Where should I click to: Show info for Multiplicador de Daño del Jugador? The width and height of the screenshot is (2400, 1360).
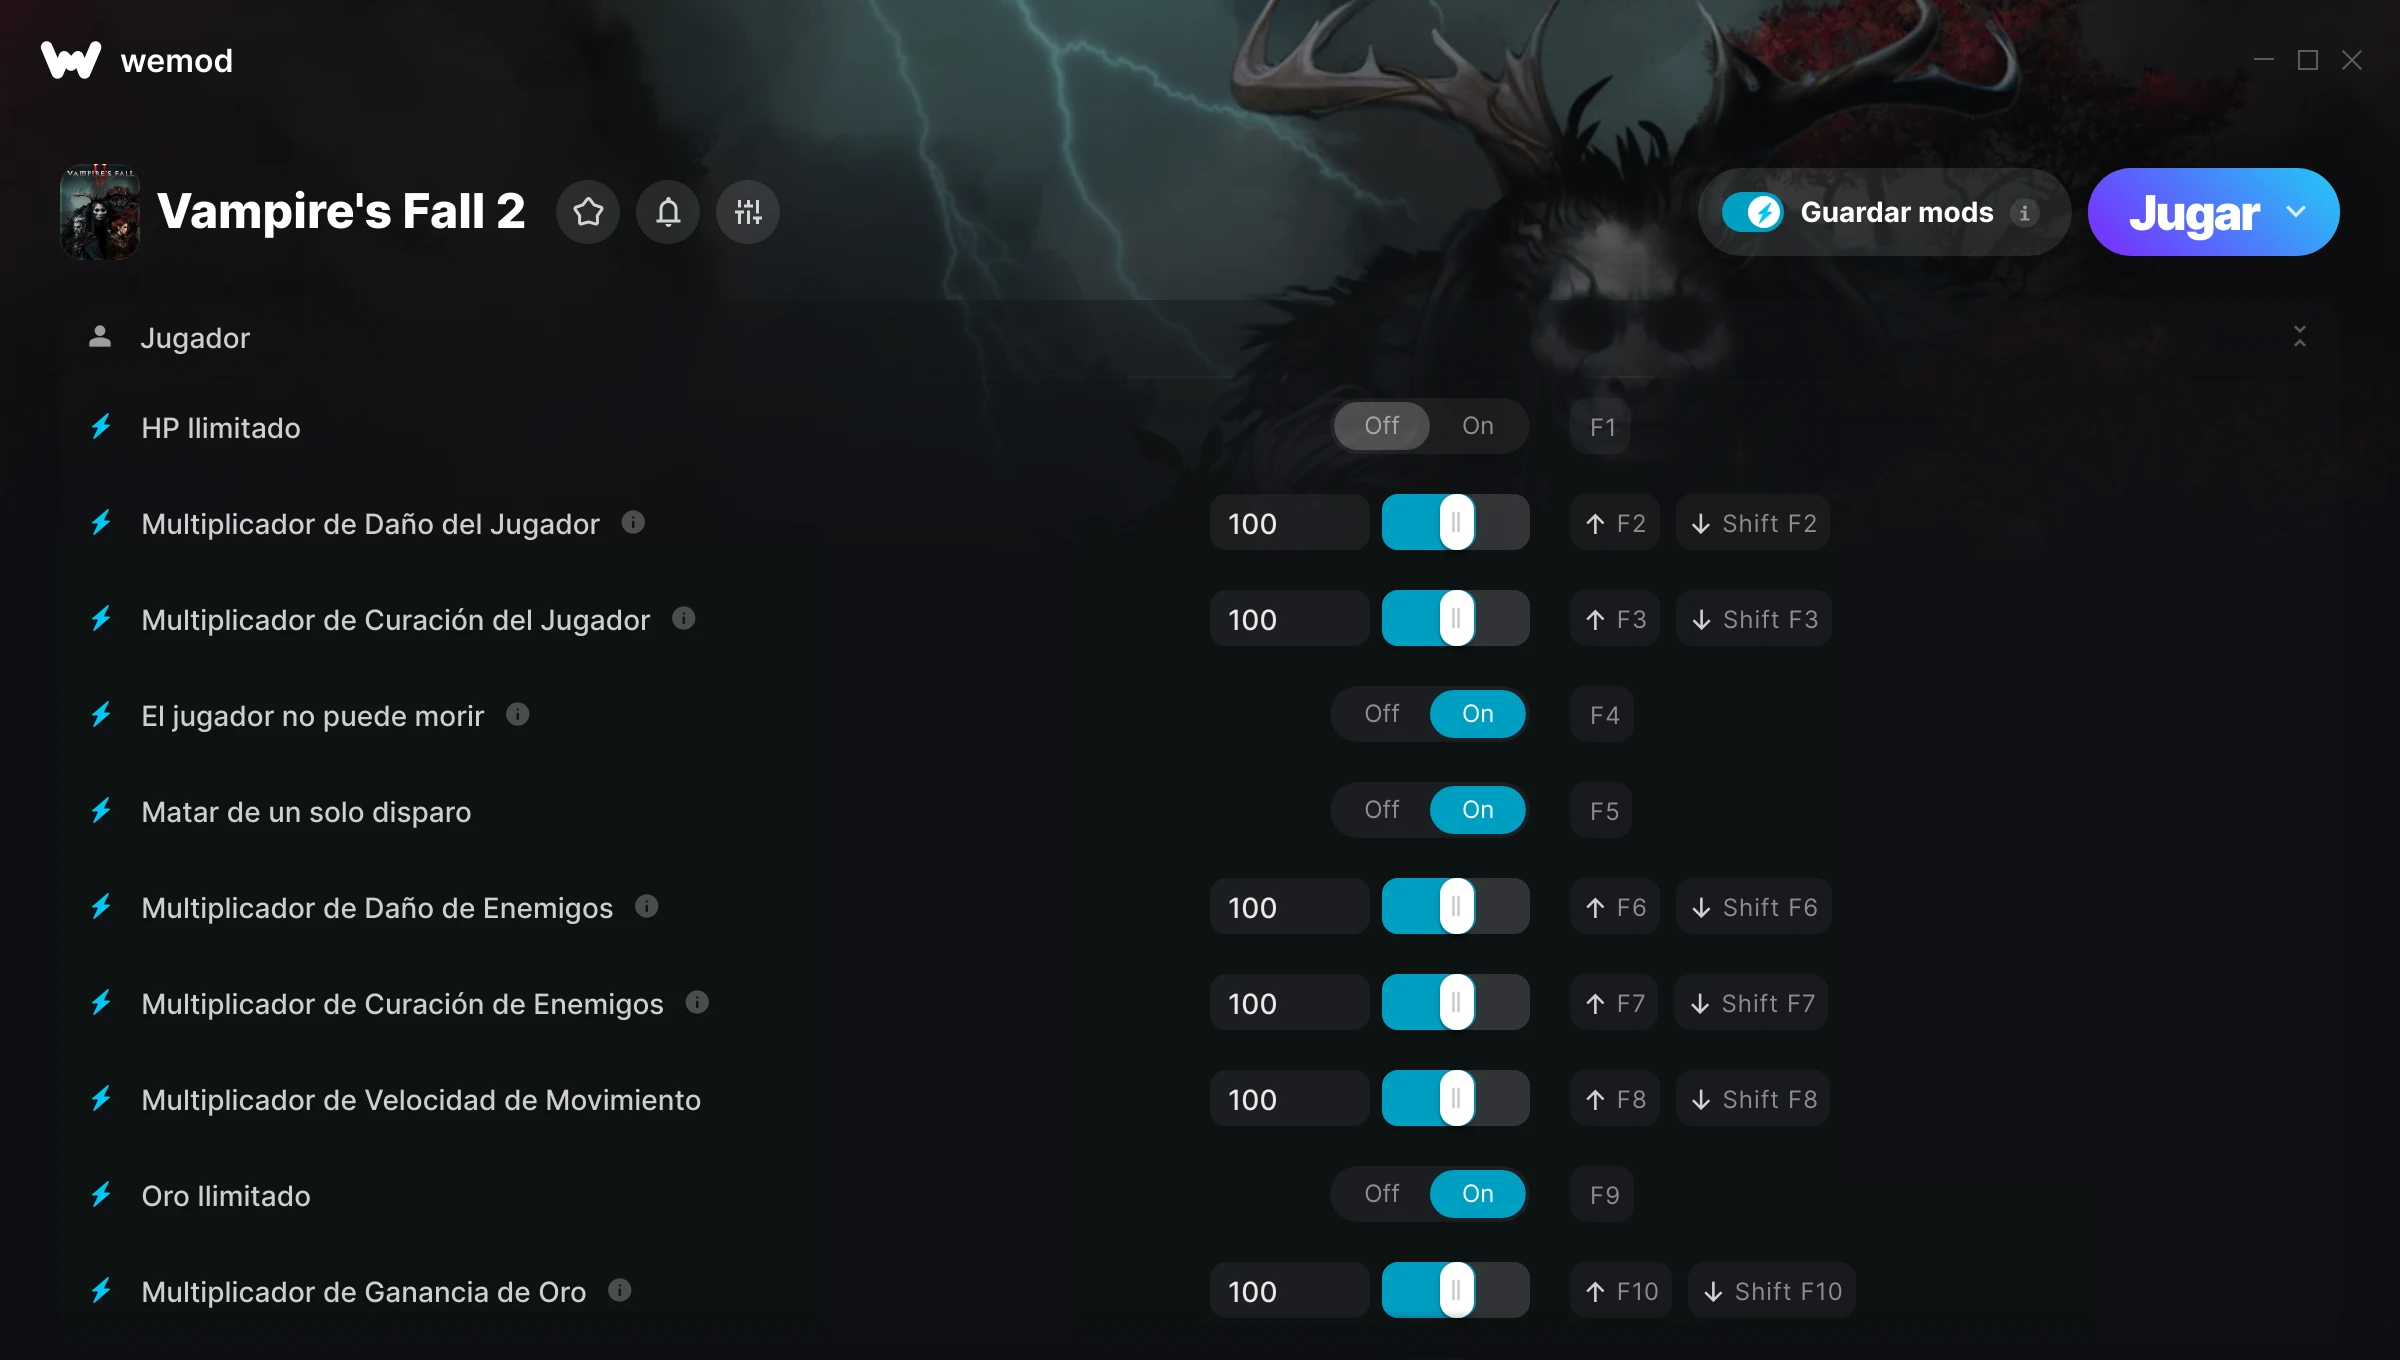[x=633, y=522]
